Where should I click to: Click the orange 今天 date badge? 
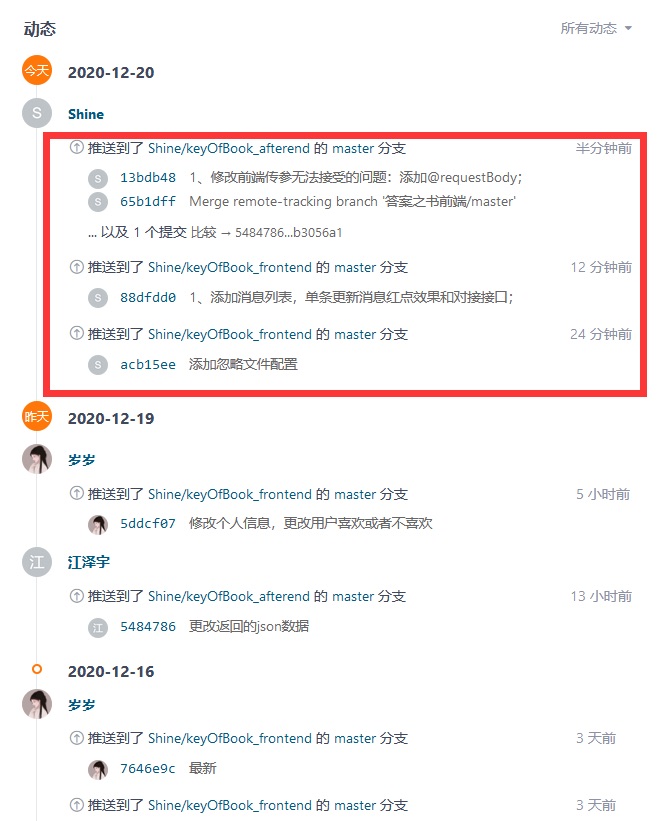click(x=37, y=70)
